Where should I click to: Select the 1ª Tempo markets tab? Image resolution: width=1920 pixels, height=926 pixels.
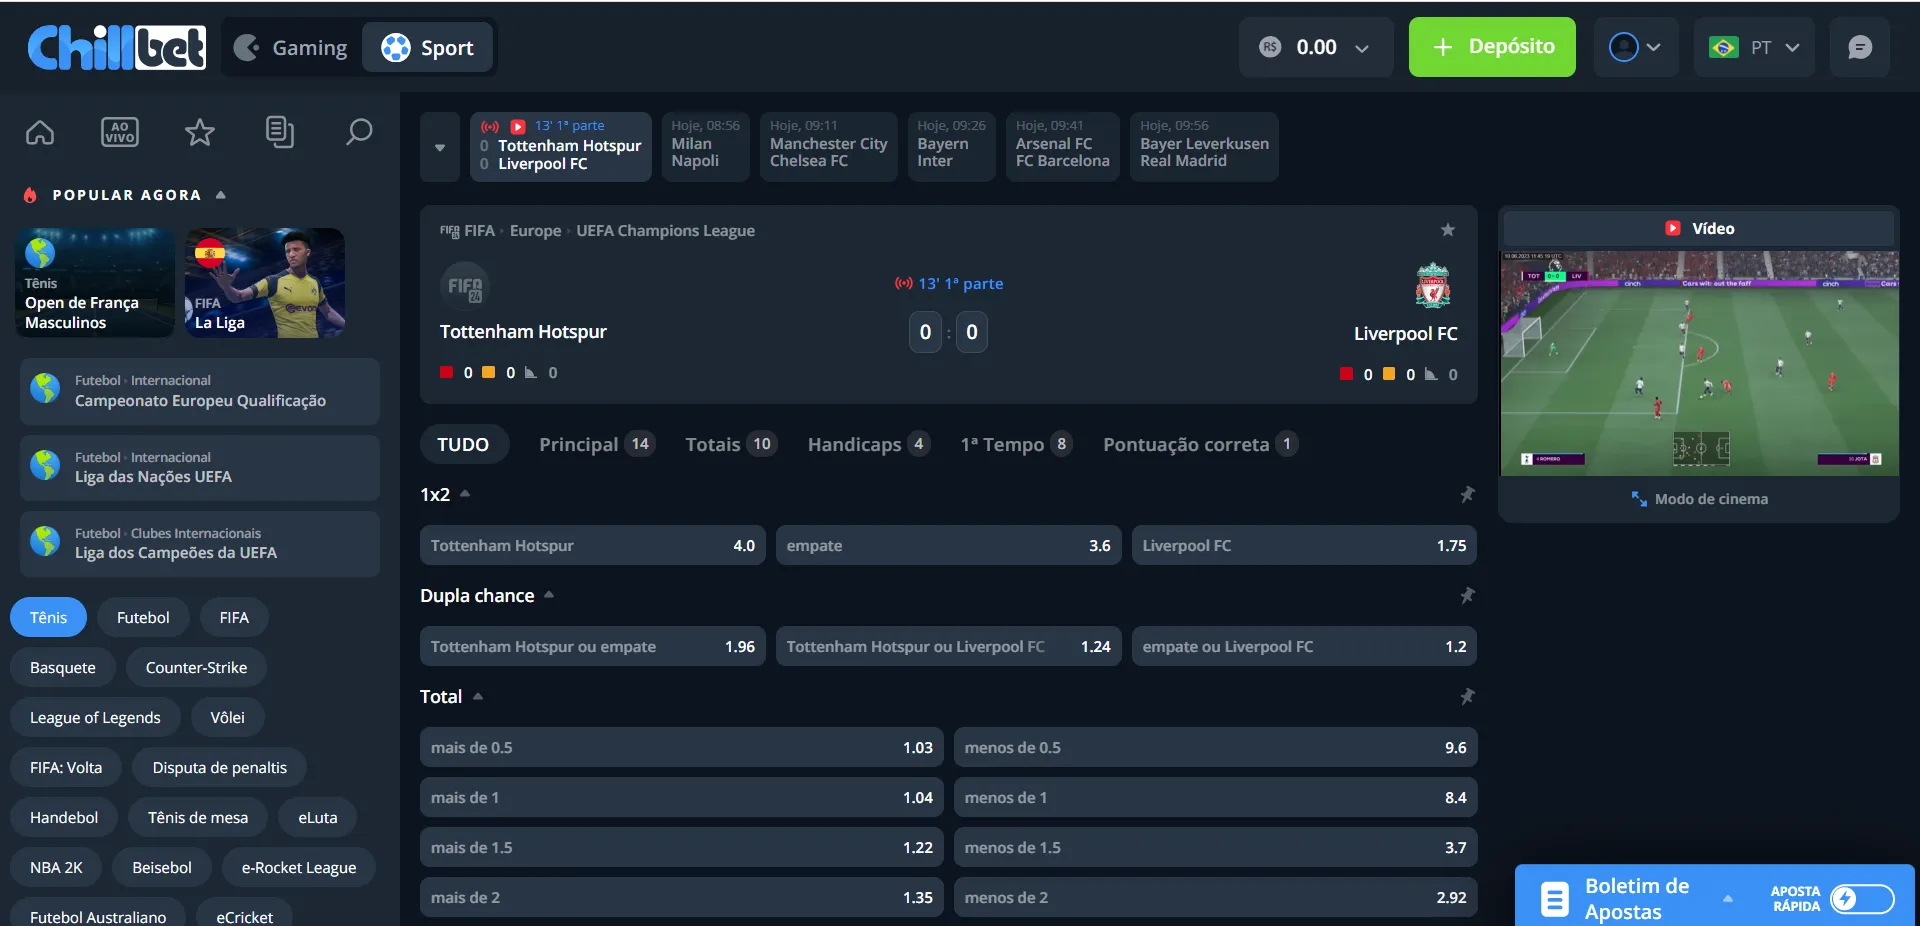click(1016, 444)
